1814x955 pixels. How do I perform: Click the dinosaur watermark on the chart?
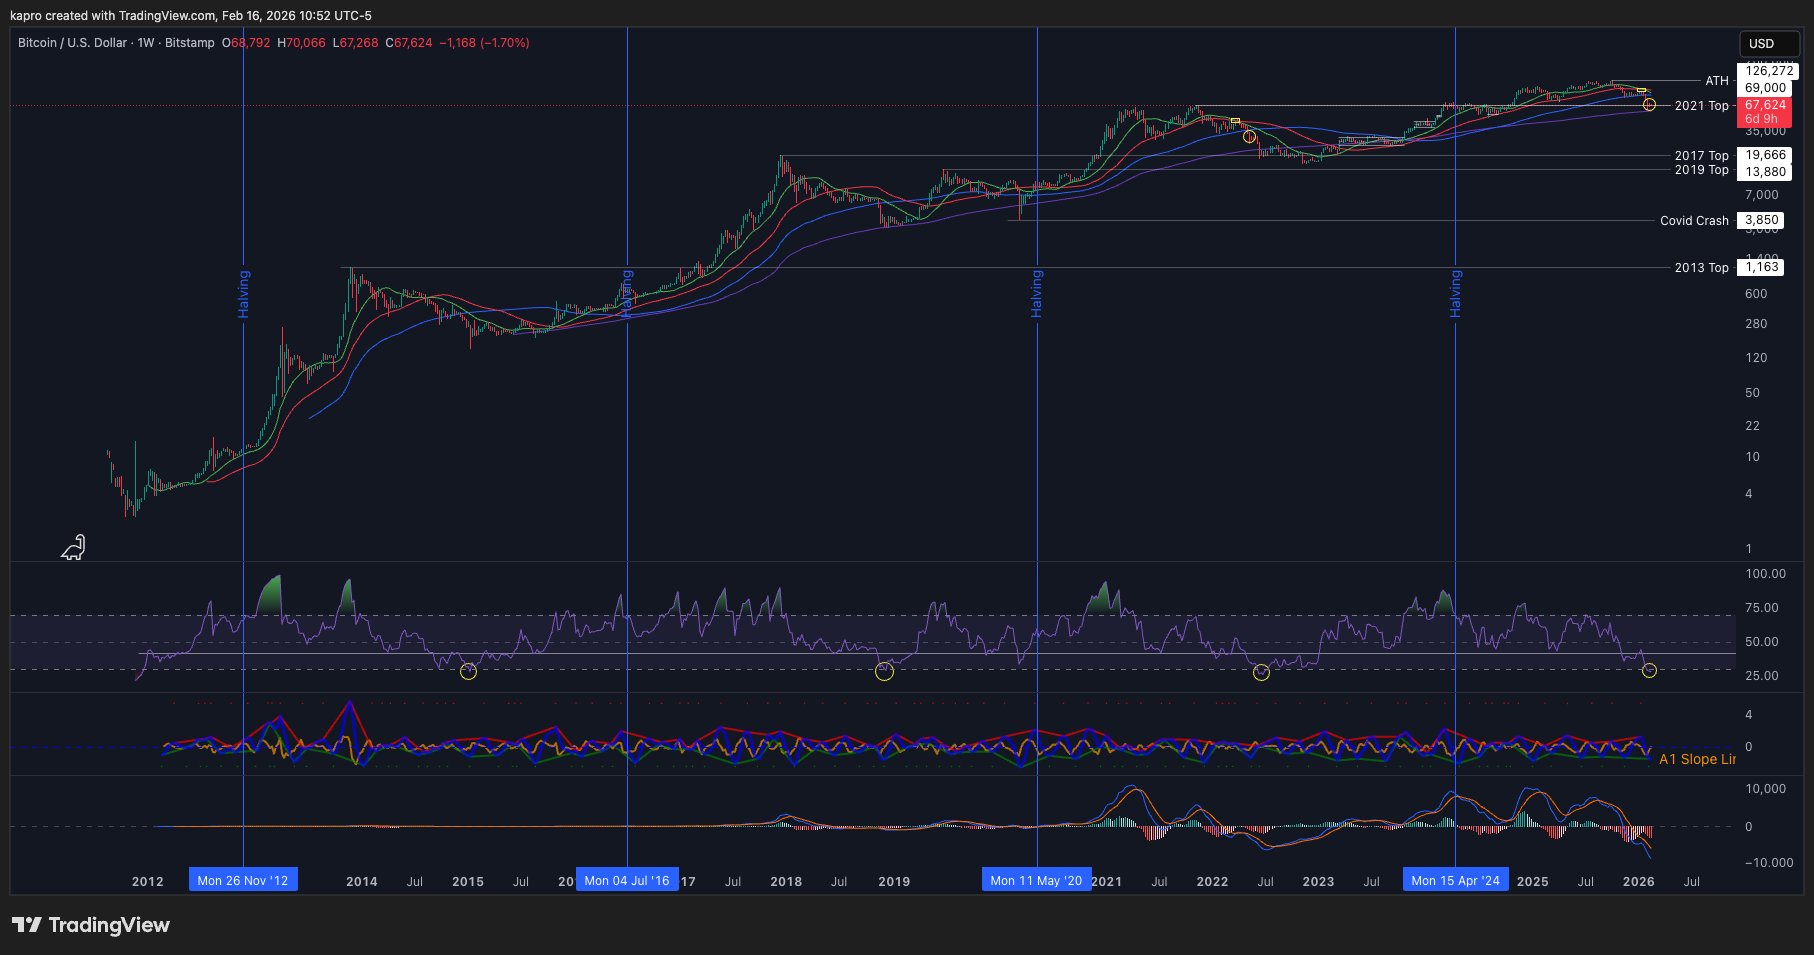click(x=71, y=547)
